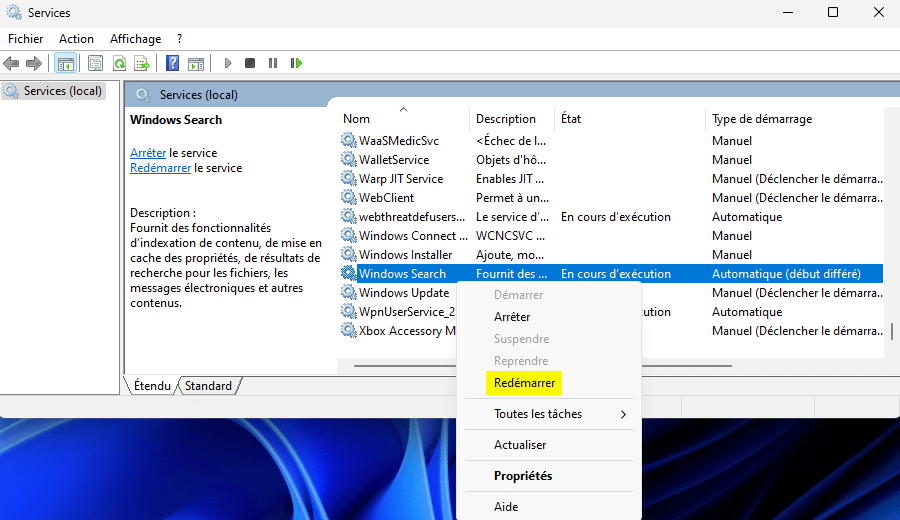The image size is (900, 520).
Task: Open the Fichier menu
Action: 25,38
